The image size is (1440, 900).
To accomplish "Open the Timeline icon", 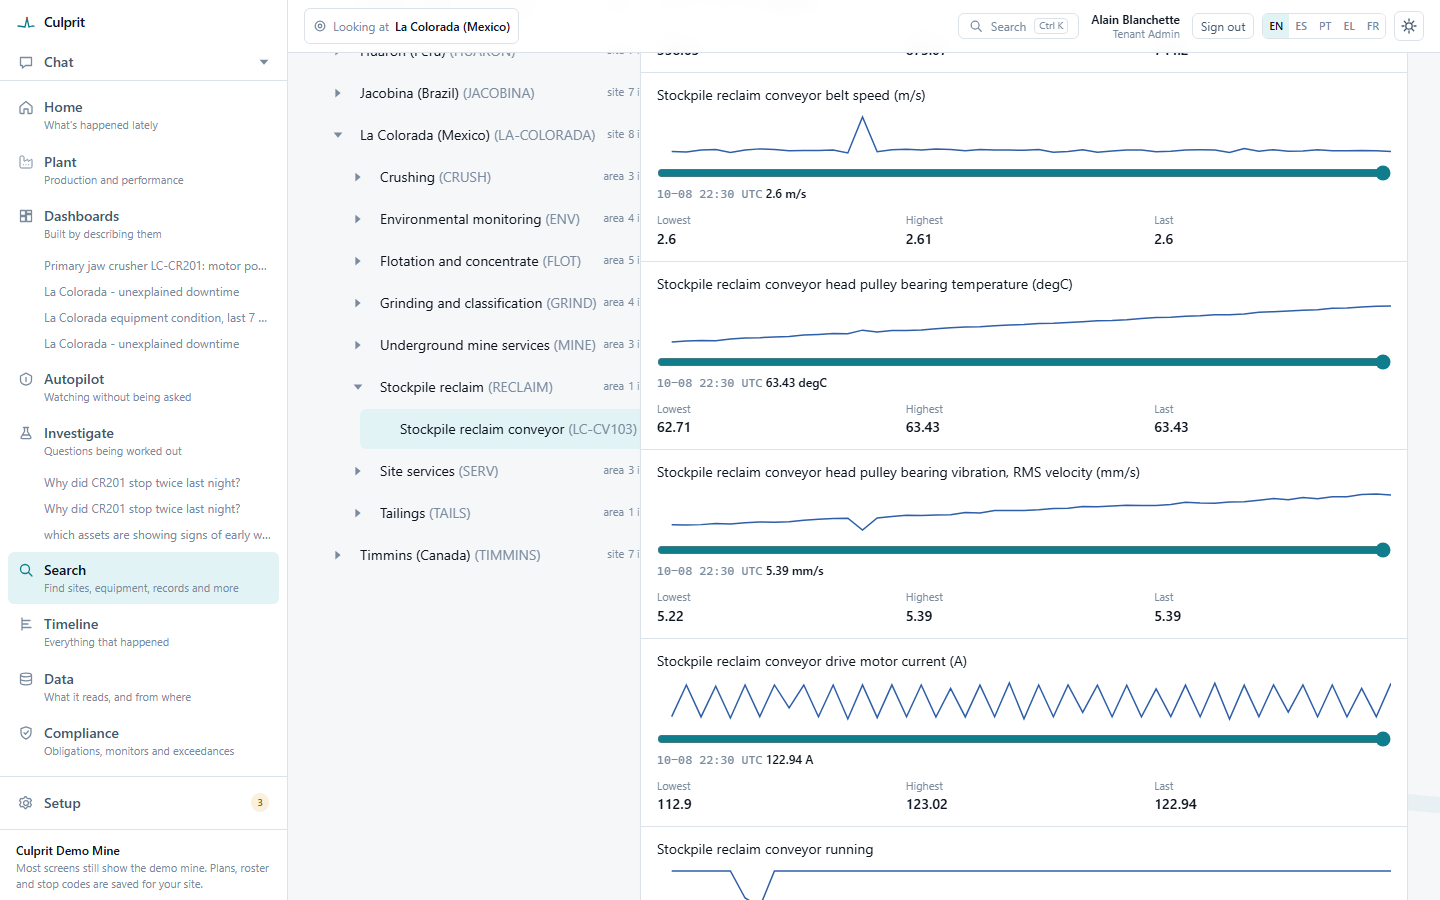I will [x=26, y=624].
